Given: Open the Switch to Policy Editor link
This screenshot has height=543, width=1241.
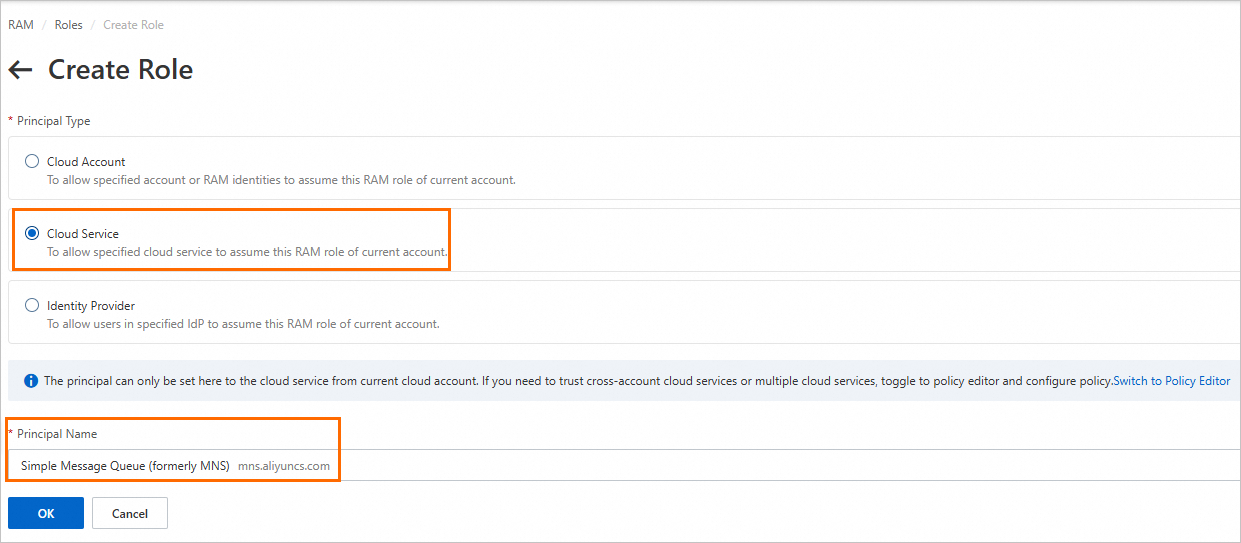Looking at the screenshot, I should pyautogui.click(x=1171, y=381).
